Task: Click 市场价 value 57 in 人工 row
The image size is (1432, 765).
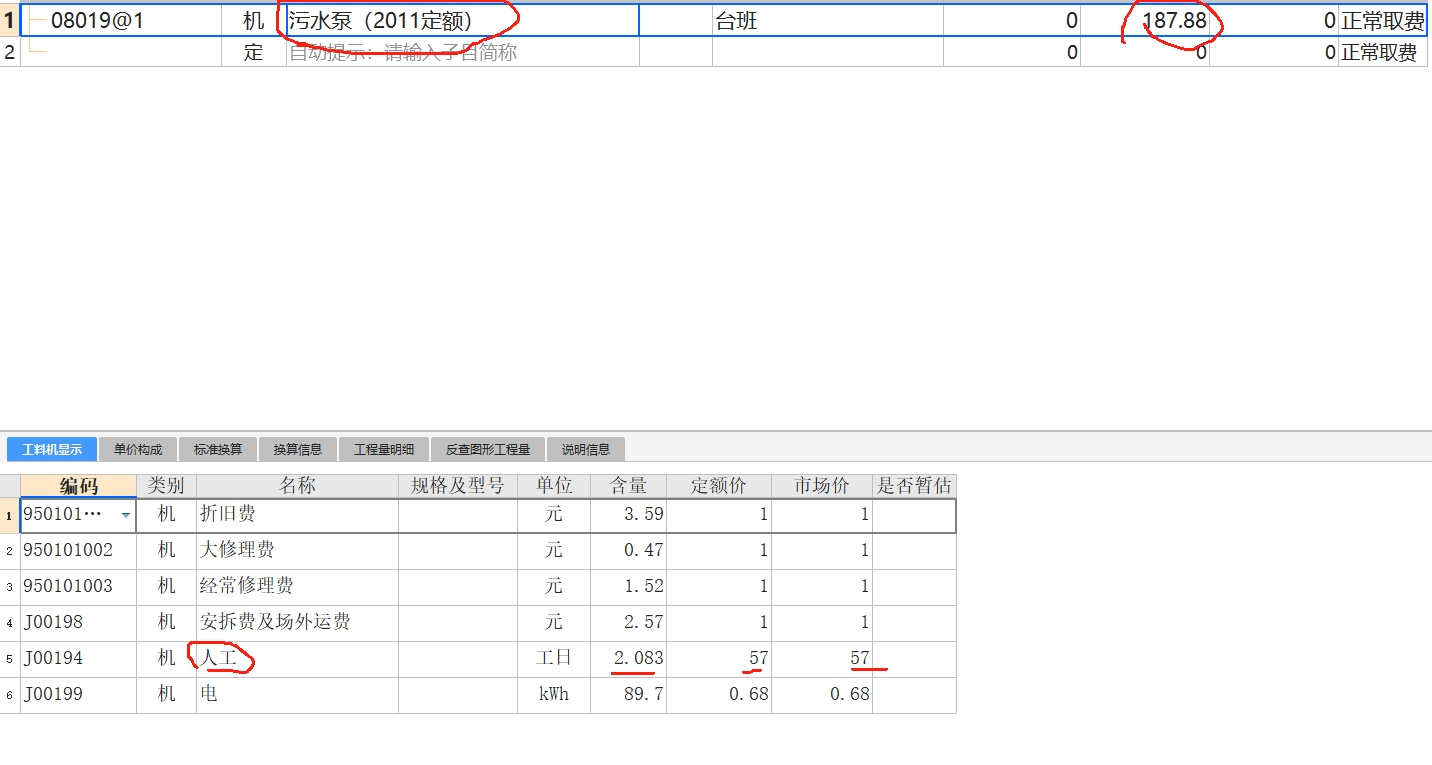Action: pos(822,659)
